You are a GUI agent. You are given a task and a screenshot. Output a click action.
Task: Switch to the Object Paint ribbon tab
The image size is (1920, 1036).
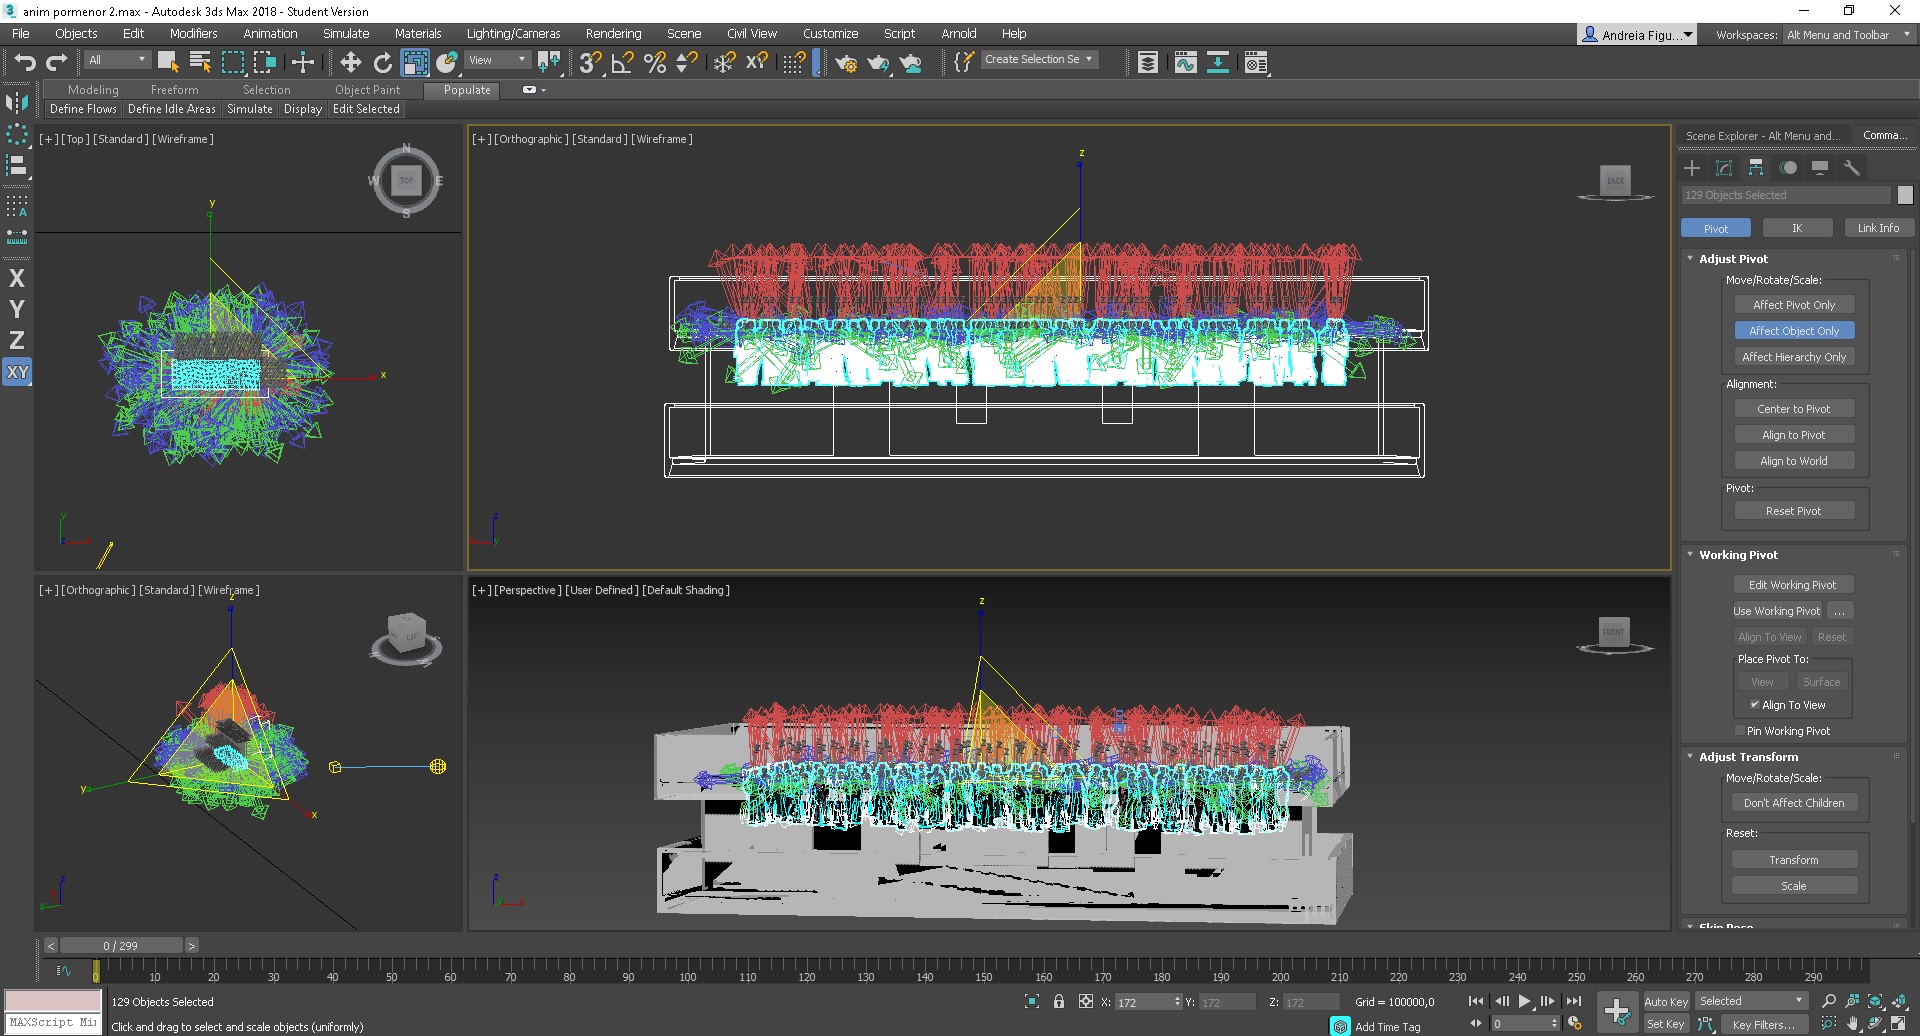(x=367, y=90)
